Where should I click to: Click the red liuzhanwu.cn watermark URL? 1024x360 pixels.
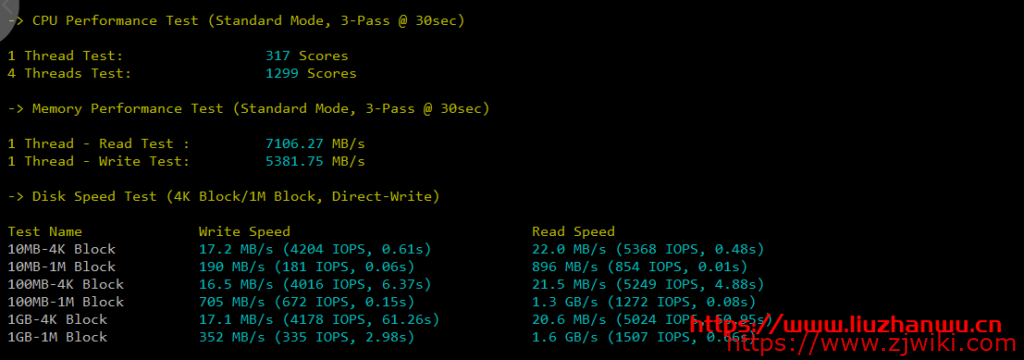[846, 324]
